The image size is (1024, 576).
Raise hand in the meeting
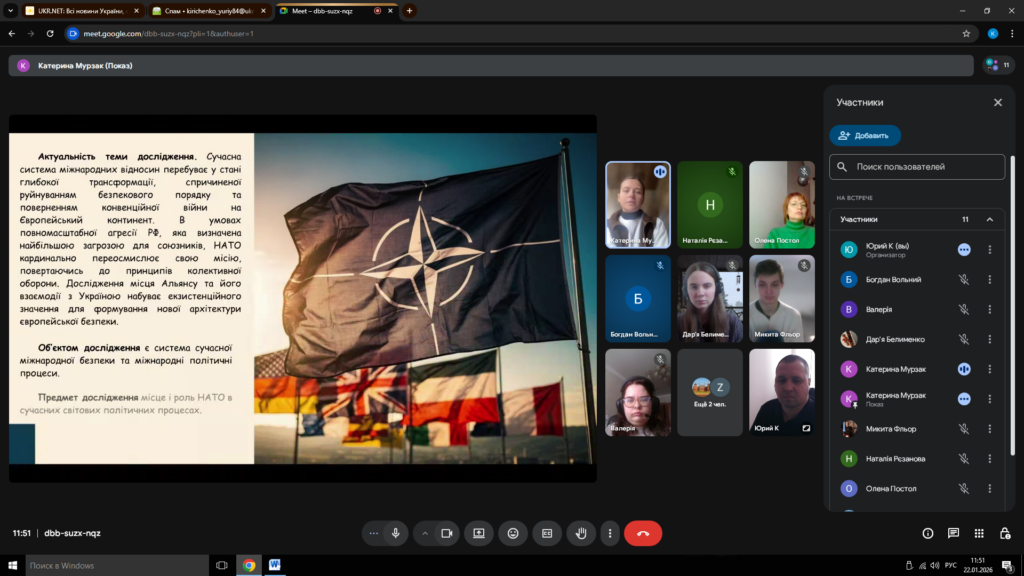581,533
